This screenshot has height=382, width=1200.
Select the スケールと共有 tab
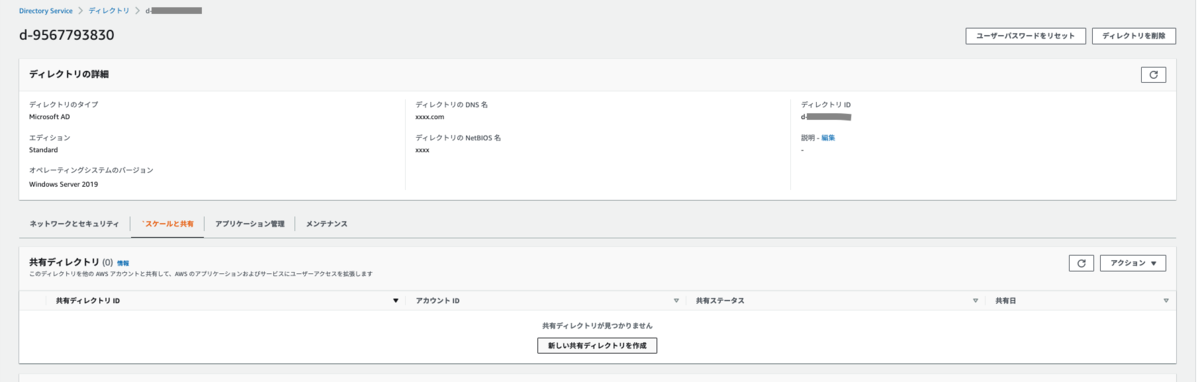coord(168,224)
